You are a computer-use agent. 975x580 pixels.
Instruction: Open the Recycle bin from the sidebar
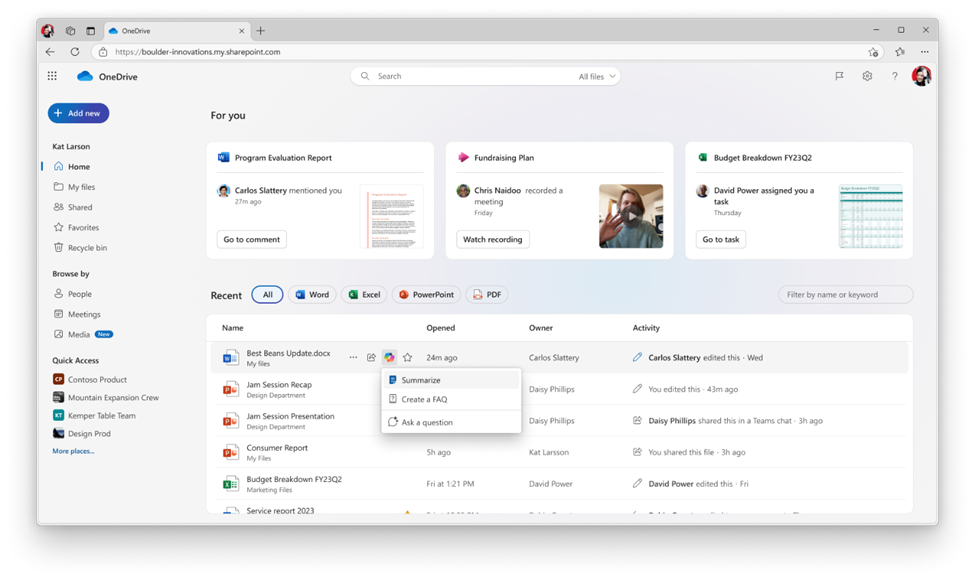[80, 247]
